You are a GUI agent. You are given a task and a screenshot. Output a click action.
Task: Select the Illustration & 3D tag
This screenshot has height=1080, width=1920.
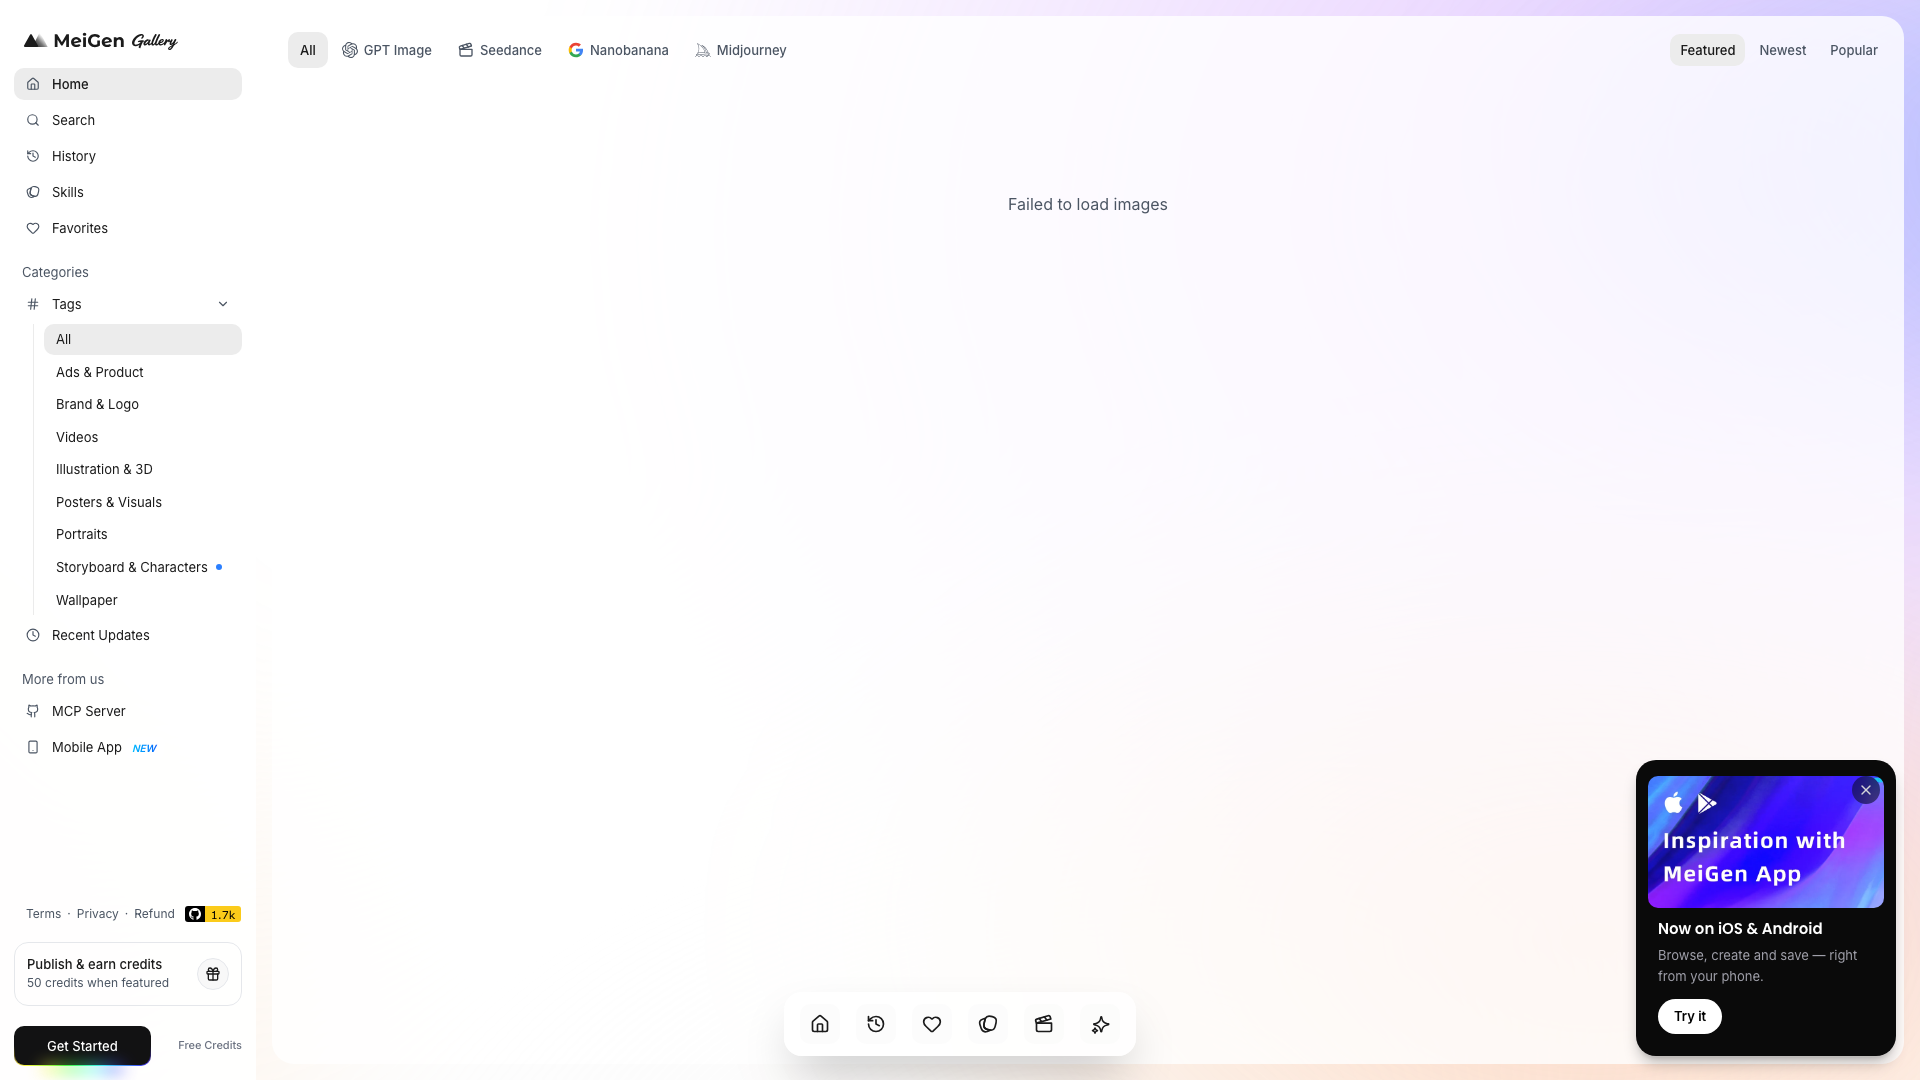[x=143, y=469]
